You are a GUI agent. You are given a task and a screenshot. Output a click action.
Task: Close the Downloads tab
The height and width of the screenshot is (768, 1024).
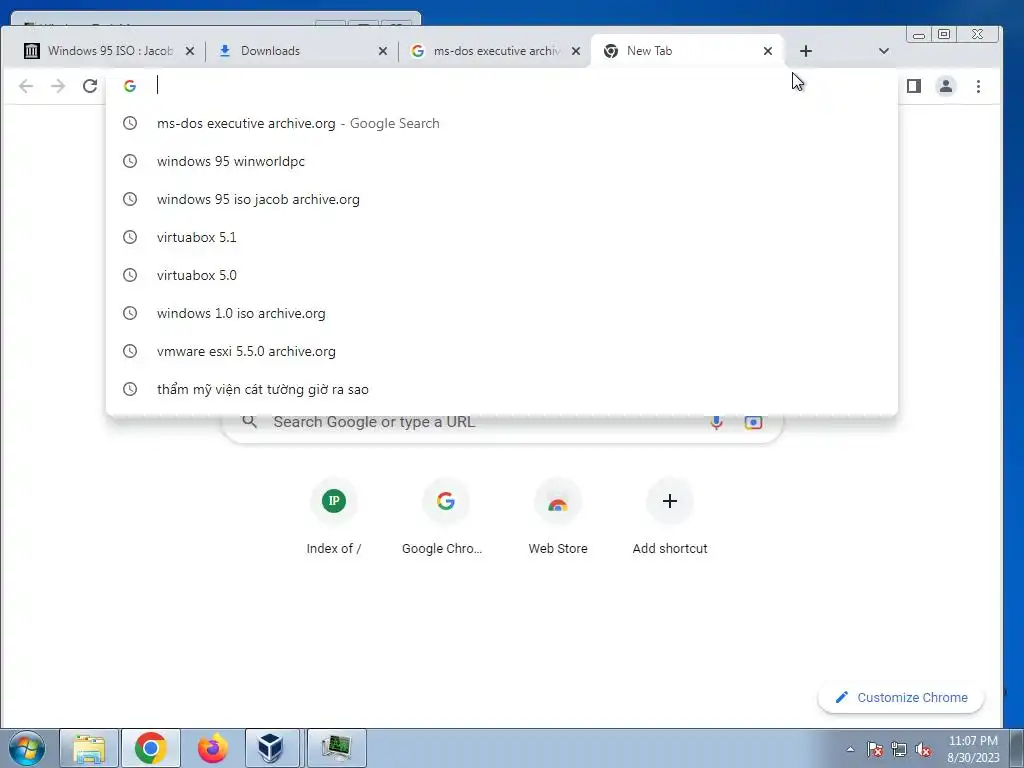click(x=383, y=51)
